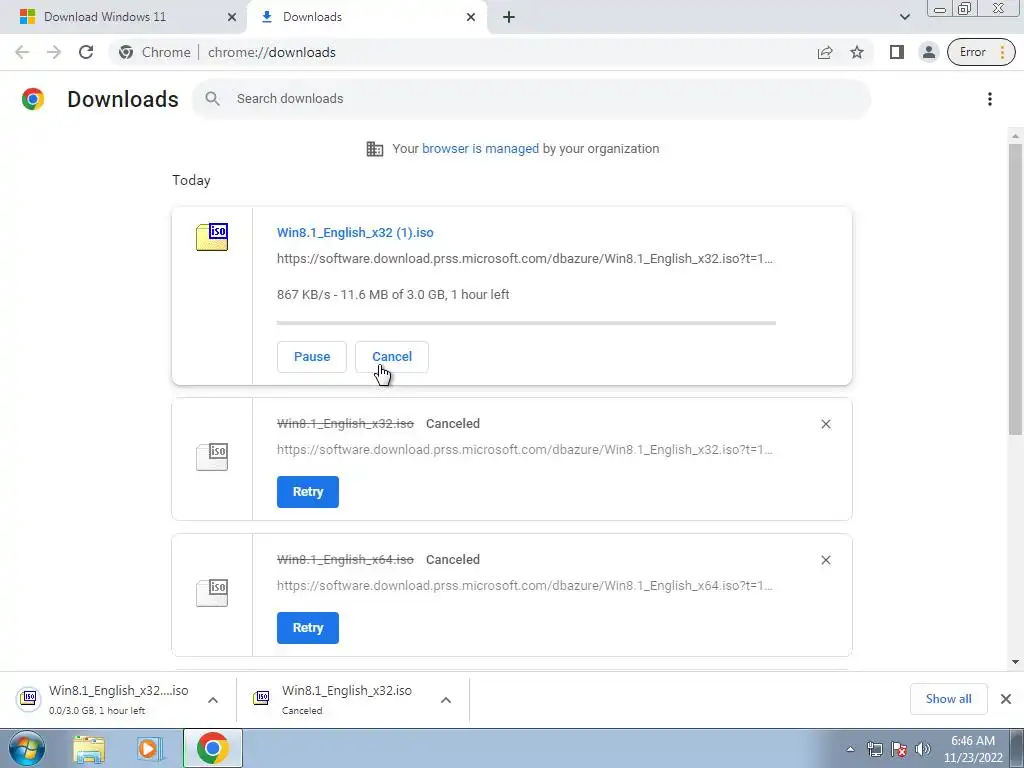
Task: Expand options for canceled shelf download
Action: [446, 700]
